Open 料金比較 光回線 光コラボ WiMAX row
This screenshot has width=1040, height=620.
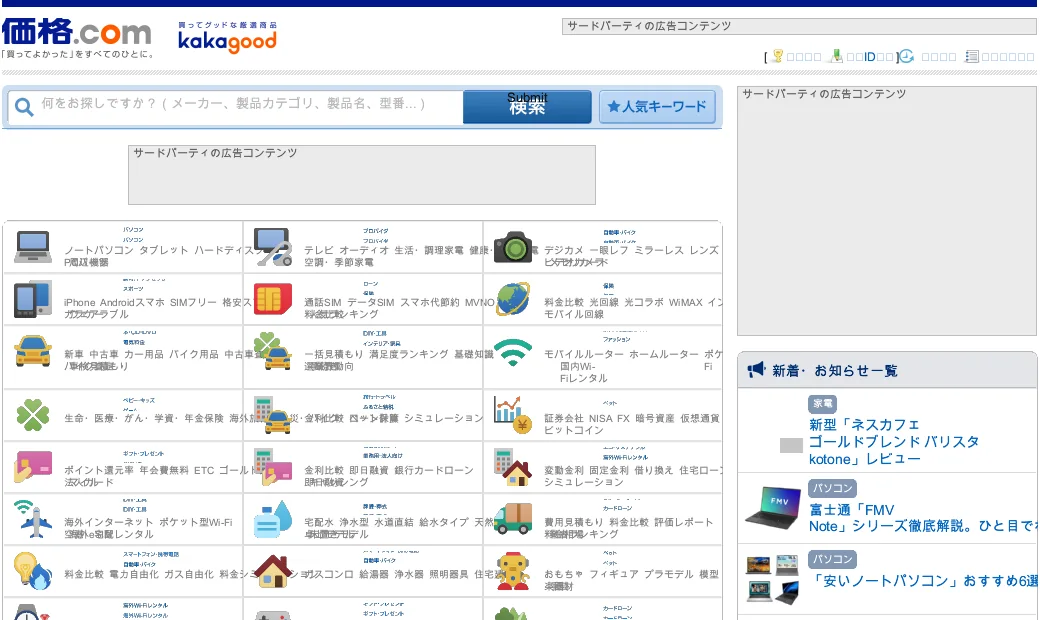tap(633, 302)
